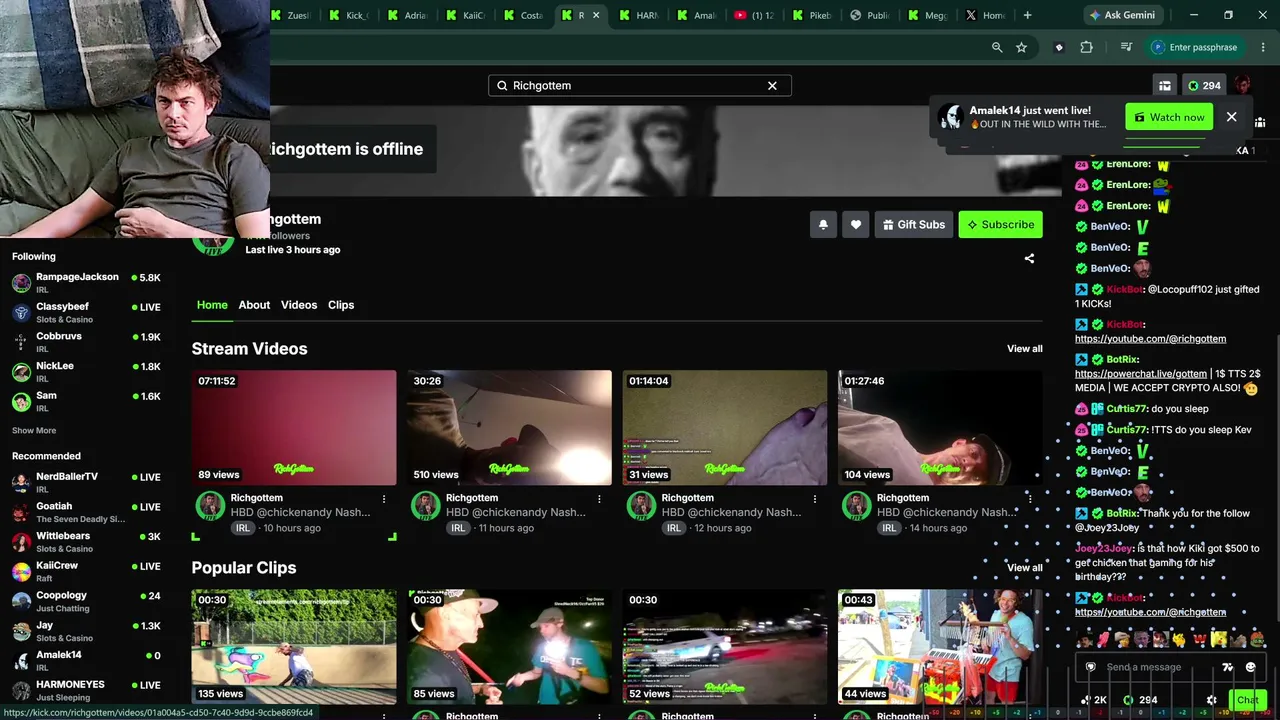This screenshot has width=1280, height=720.
Task: Open the About channel tab
Action: pos(254,305)
